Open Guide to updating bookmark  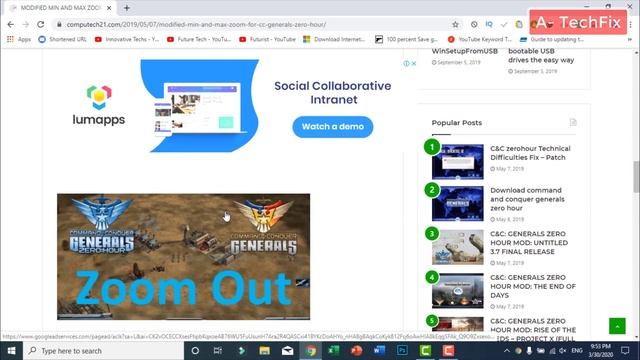point(552,39)
